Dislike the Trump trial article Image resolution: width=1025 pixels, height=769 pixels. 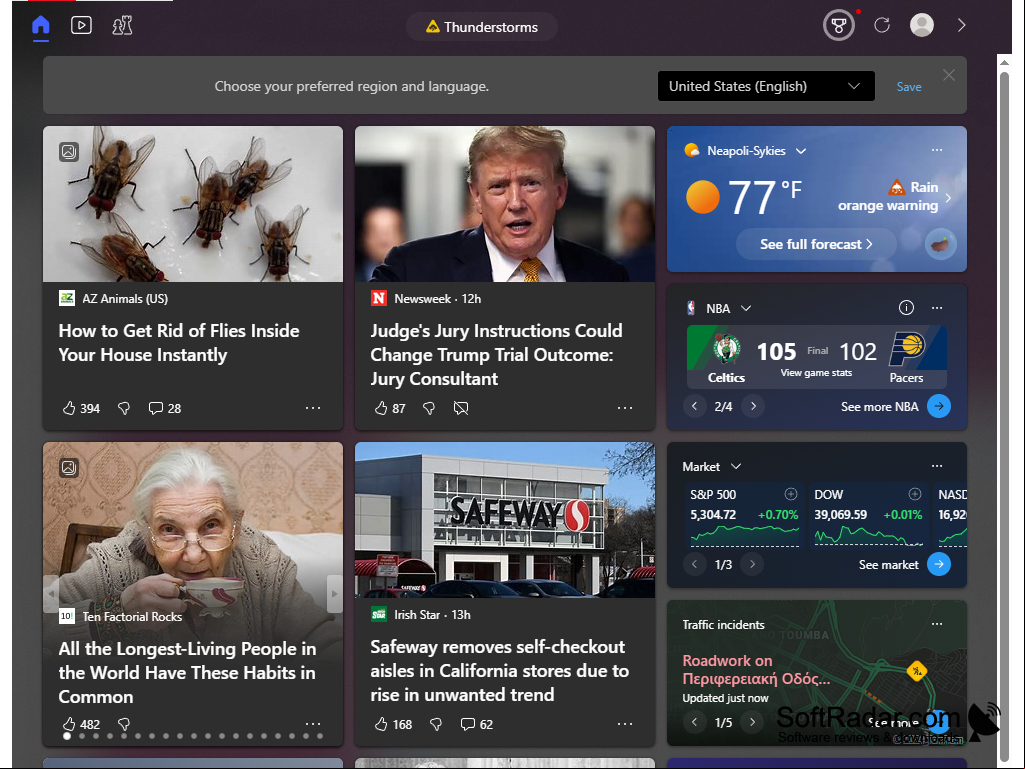coord(429,408)
